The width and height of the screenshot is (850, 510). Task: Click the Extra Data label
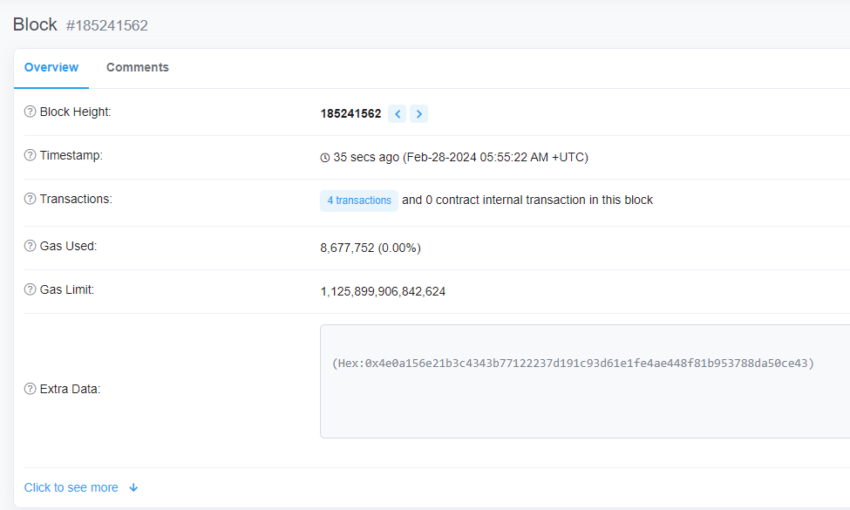click(70, 389)
